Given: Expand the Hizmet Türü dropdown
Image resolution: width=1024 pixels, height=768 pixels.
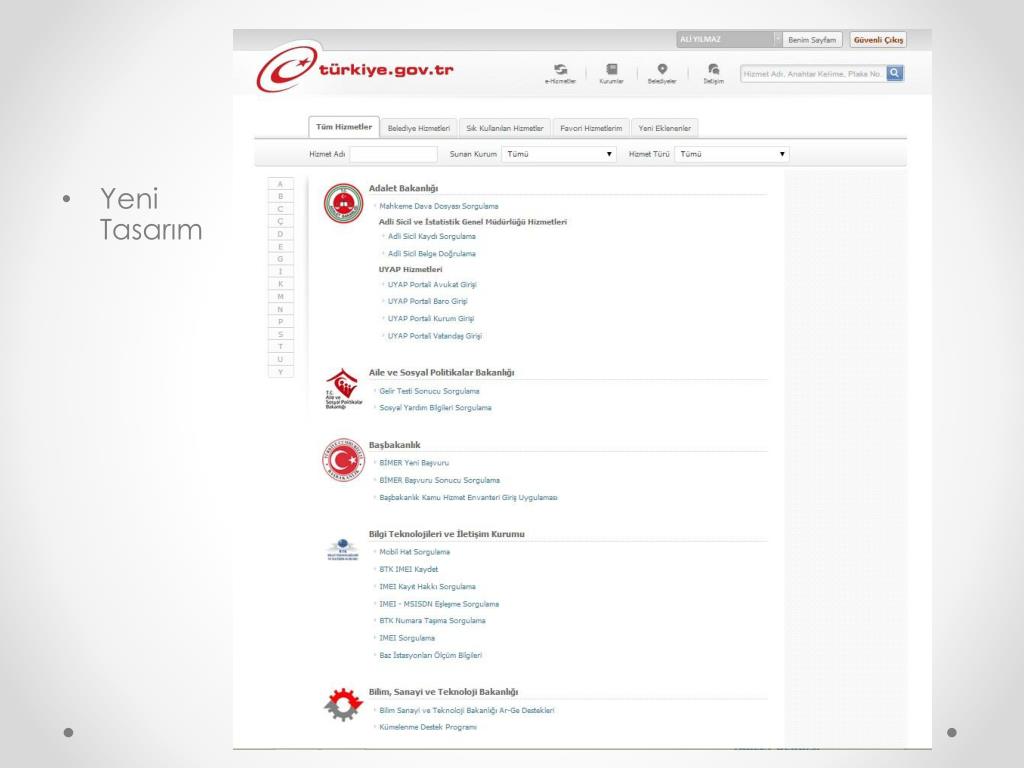Looking at the screenshot, I should pyautogui.click(x=731, y=154).
